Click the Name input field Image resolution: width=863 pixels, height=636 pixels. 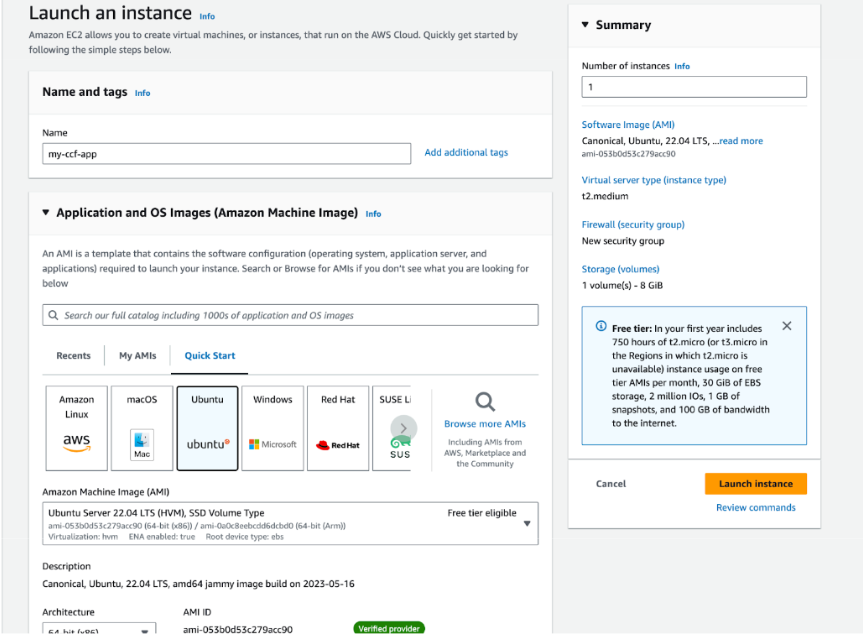pyautogui.click(x=226, y=153)
